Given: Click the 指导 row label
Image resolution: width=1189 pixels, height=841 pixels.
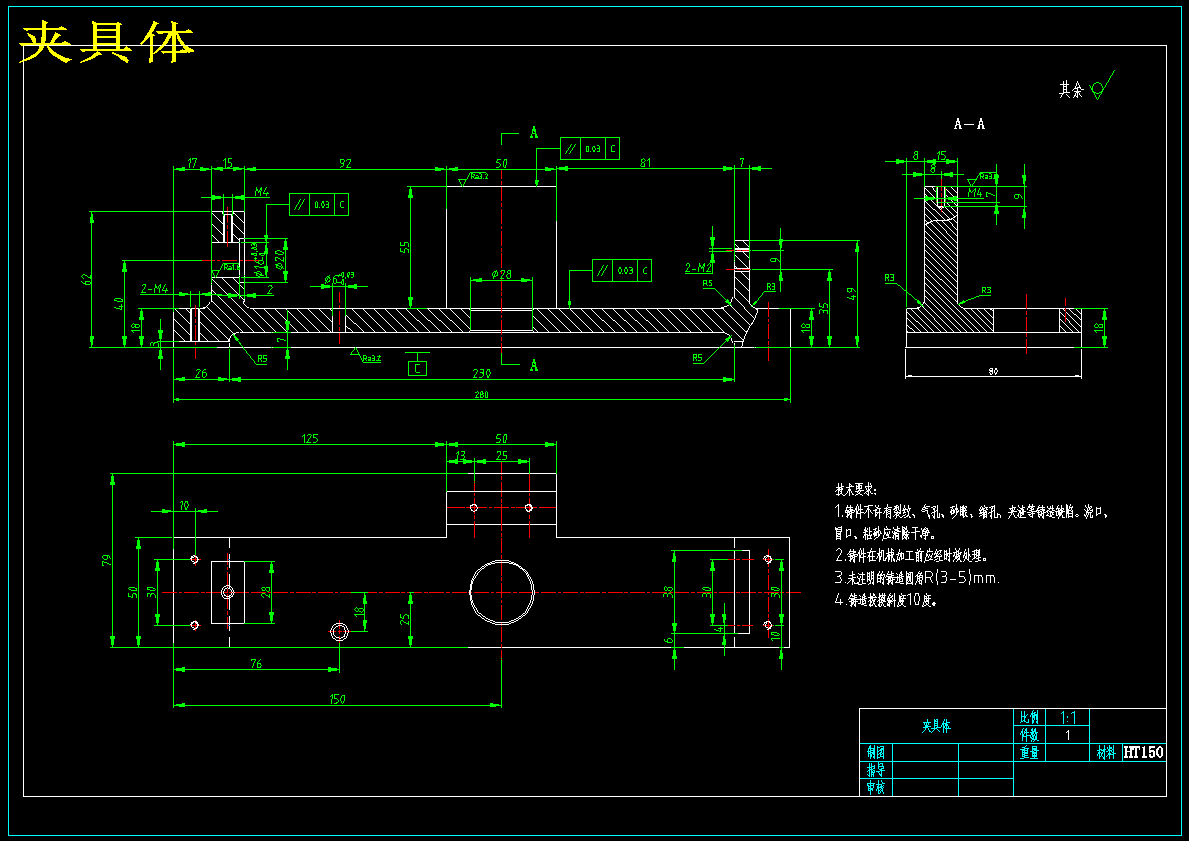Looking at the screenshot, I should (x=876, y=770).
